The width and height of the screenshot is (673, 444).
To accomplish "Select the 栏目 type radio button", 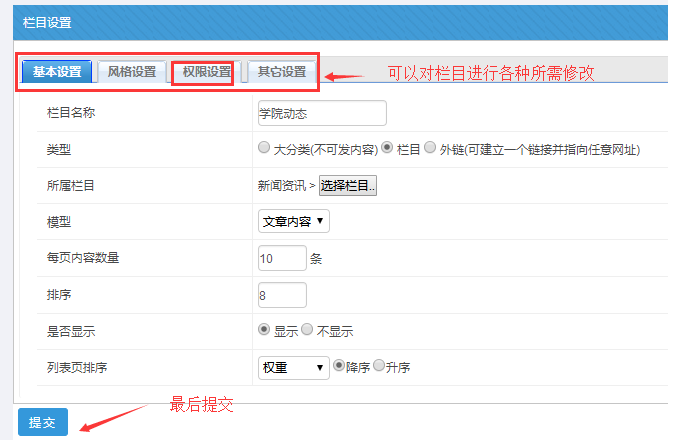I will (x=388, y=148).
